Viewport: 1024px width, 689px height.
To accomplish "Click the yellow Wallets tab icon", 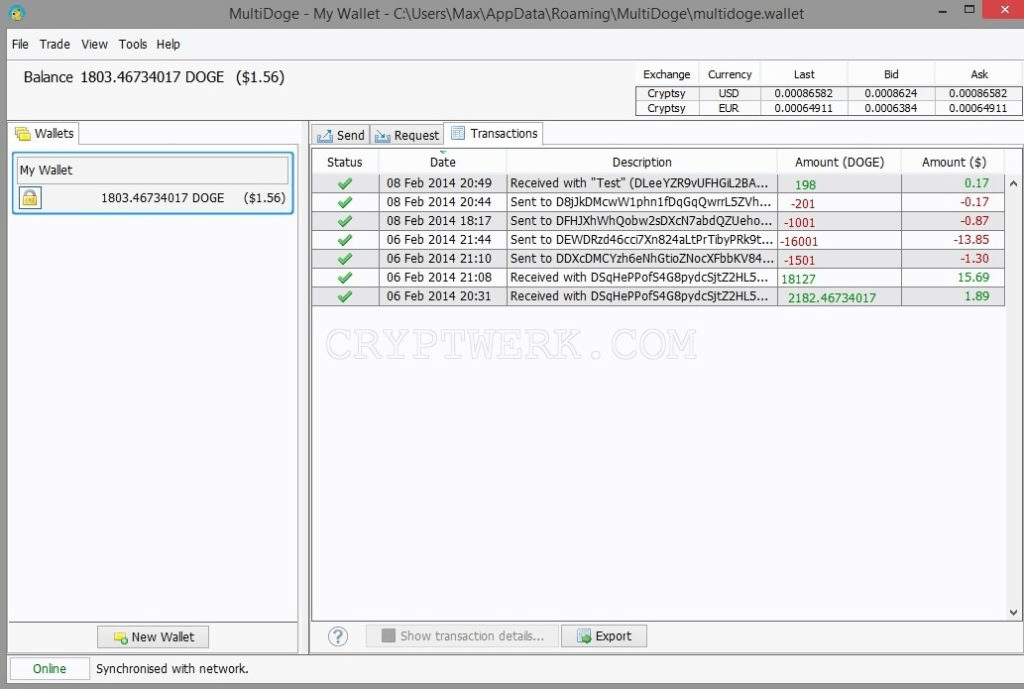I will 23,134.
